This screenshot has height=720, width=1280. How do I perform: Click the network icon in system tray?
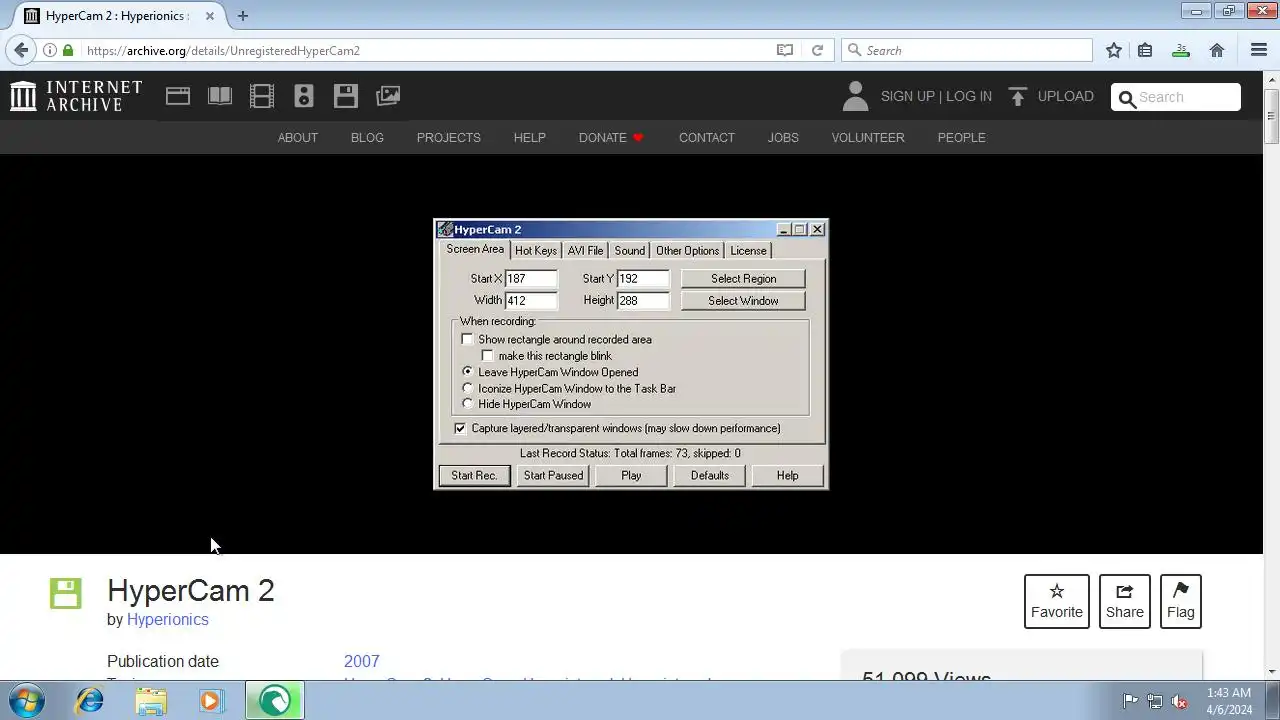[x=1155, y=701]
